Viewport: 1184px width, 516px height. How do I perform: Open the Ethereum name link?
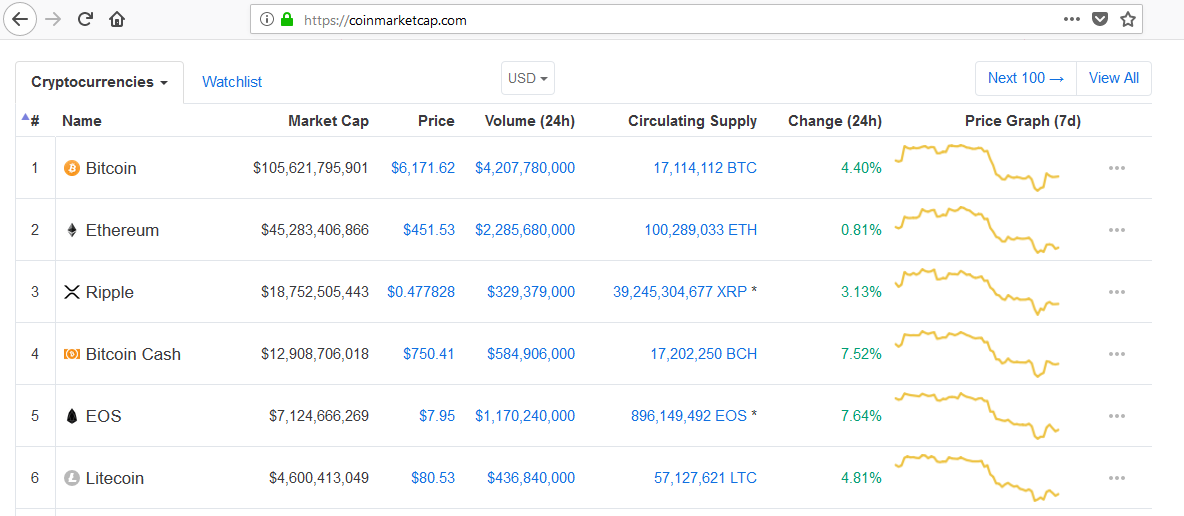click(x=122, y=230)
